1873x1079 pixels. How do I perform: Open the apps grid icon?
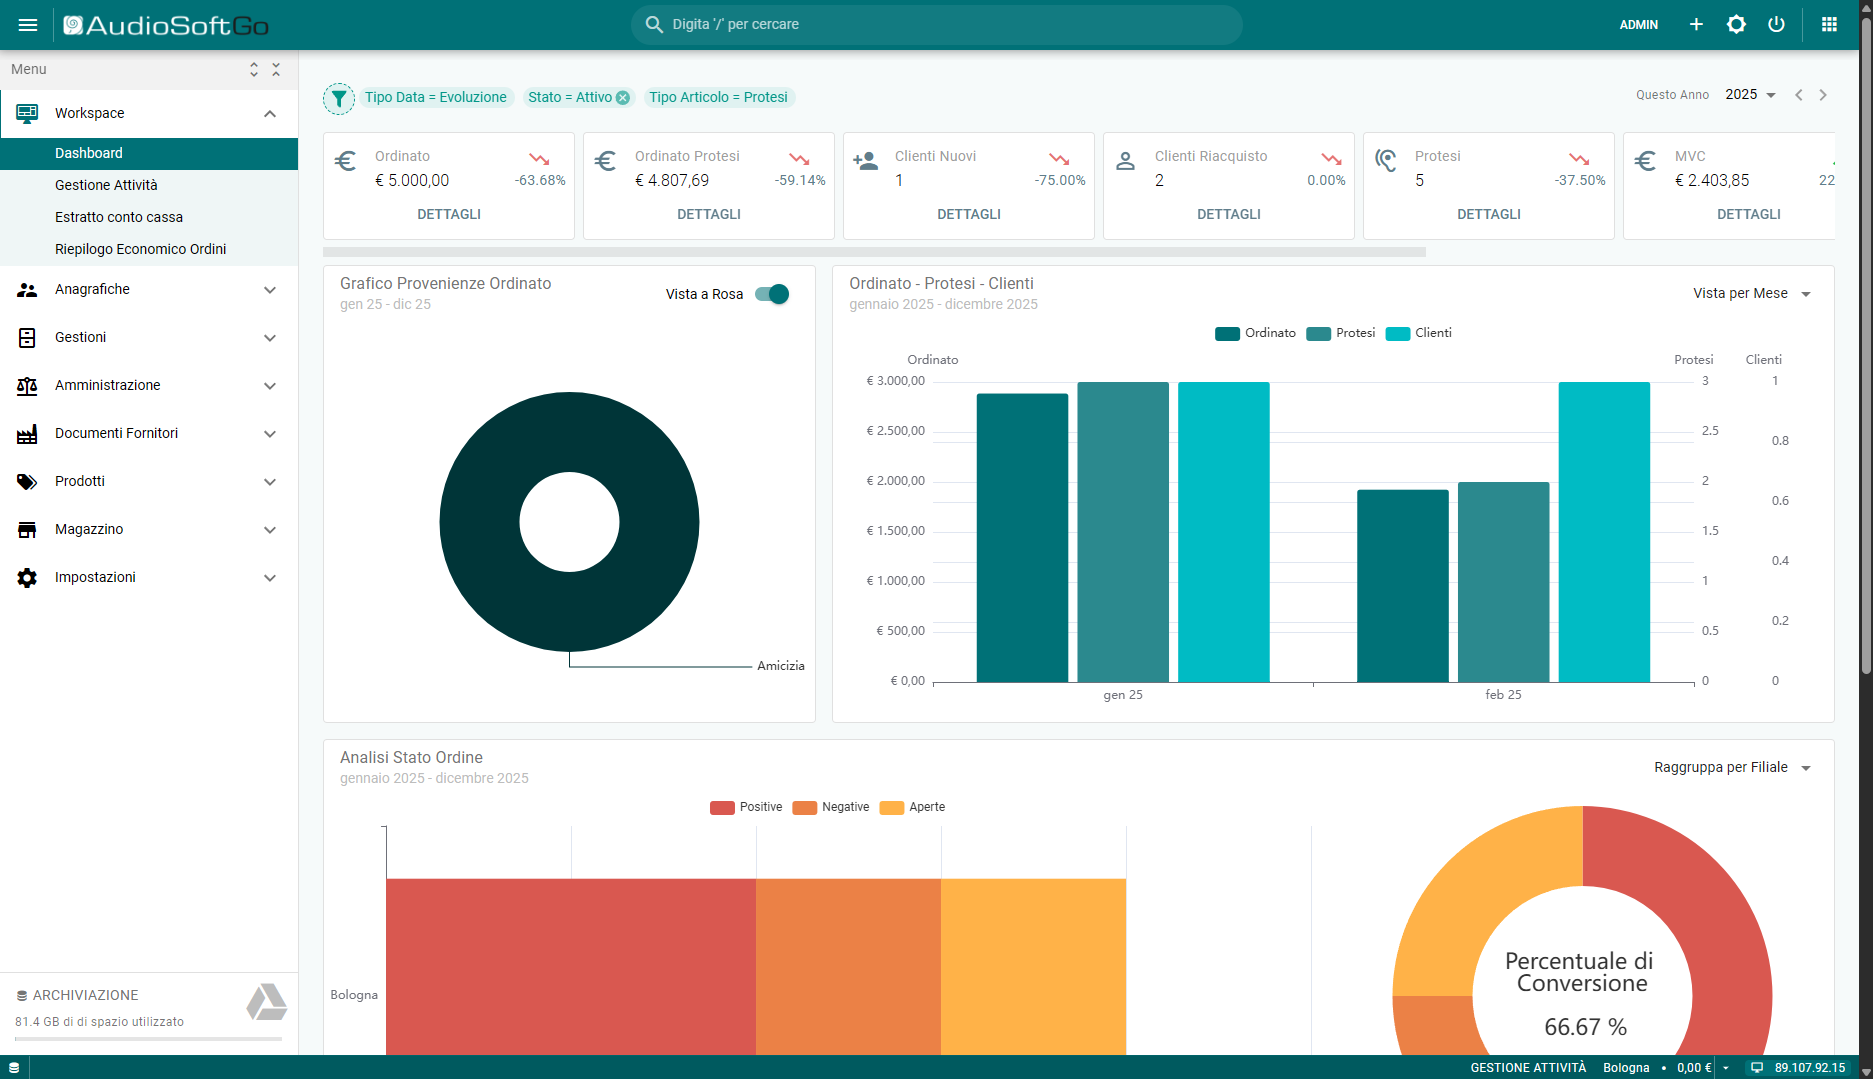coord(1829,25)
